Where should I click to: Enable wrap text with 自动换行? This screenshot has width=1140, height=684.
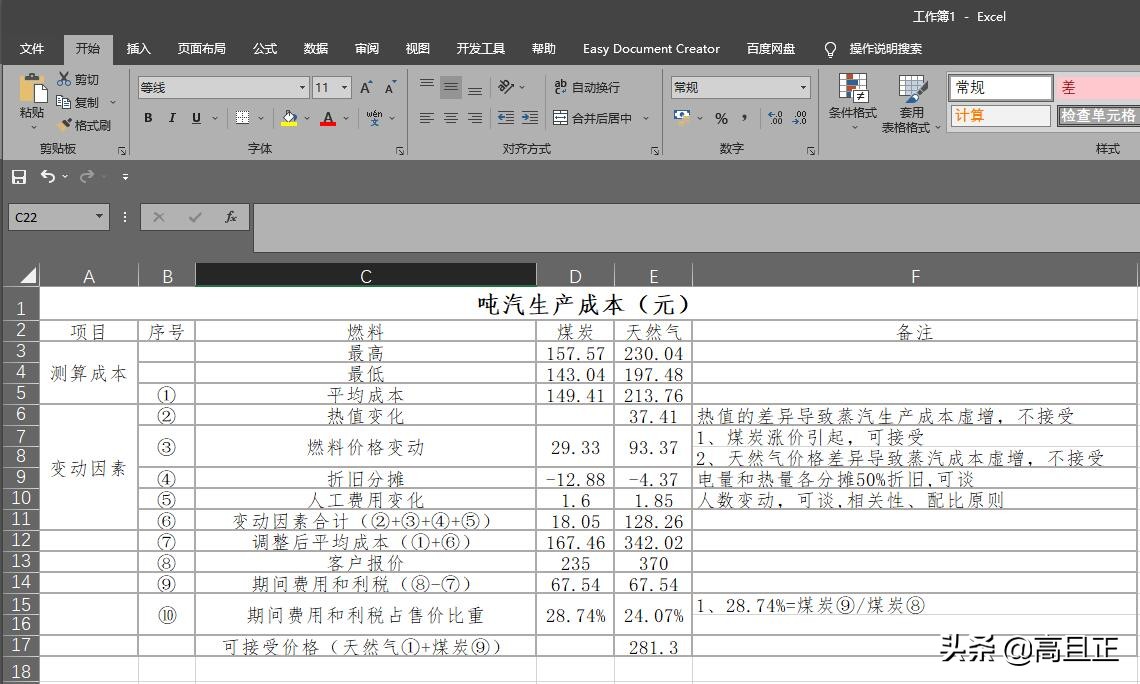point(587,87)
